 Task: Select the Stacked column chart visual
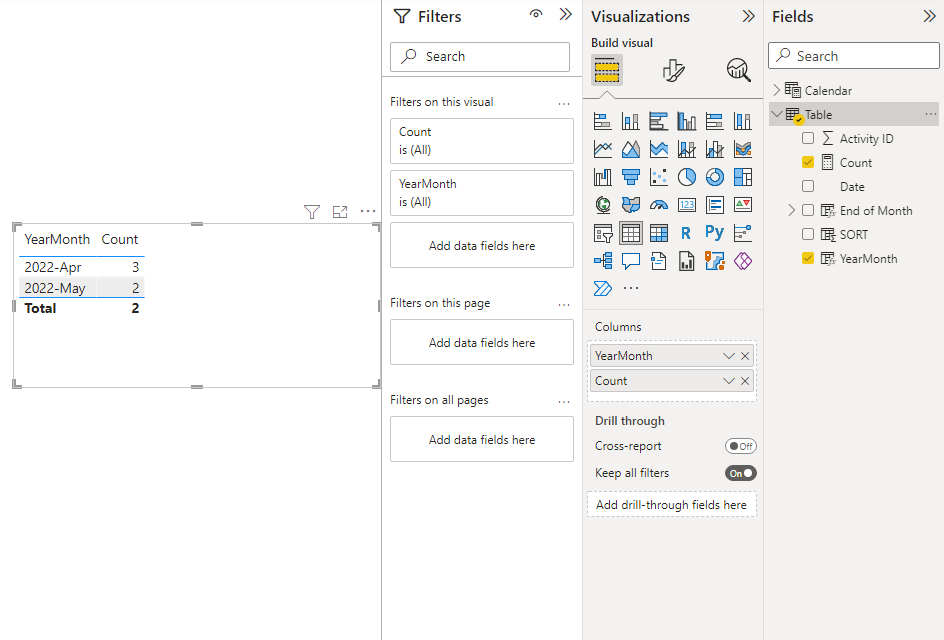630,121
